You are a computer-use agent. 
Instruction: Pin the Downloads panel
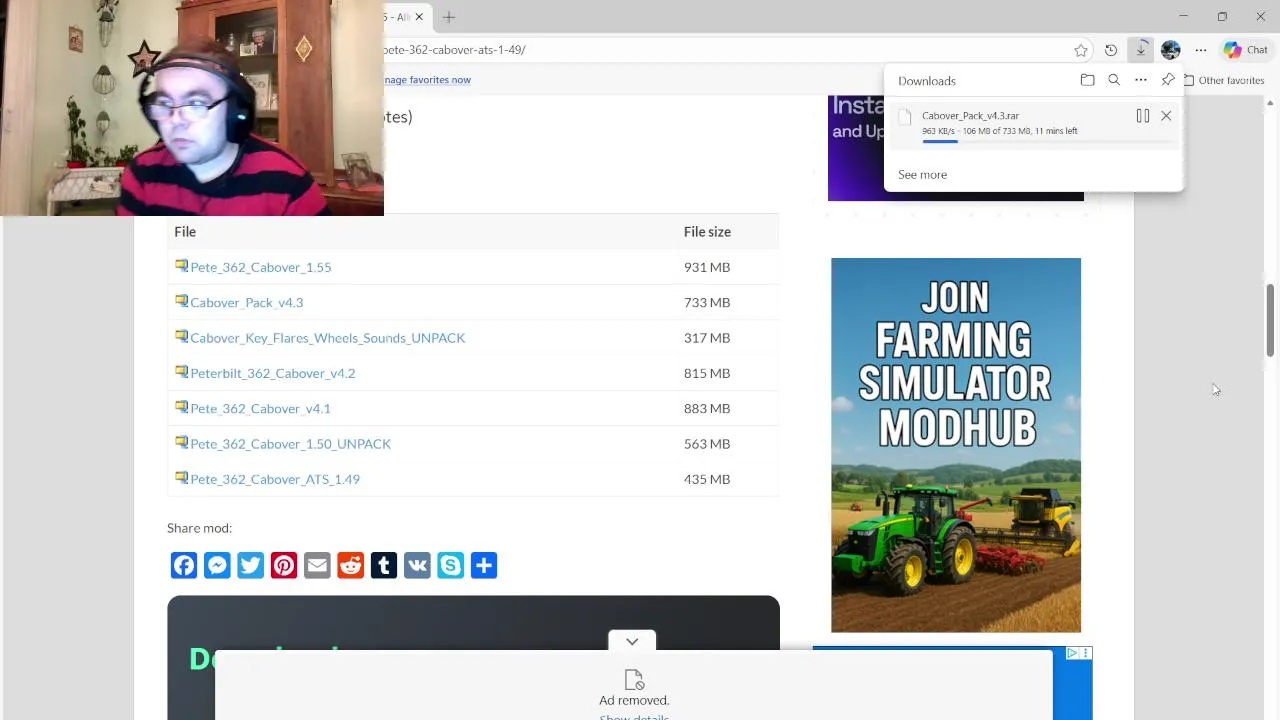point(1168,80)
